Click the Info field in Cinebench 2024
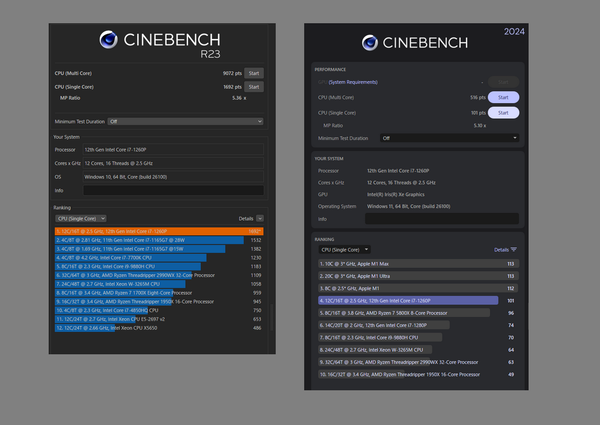Screen dimensions: 600x425 coord(443,218)
